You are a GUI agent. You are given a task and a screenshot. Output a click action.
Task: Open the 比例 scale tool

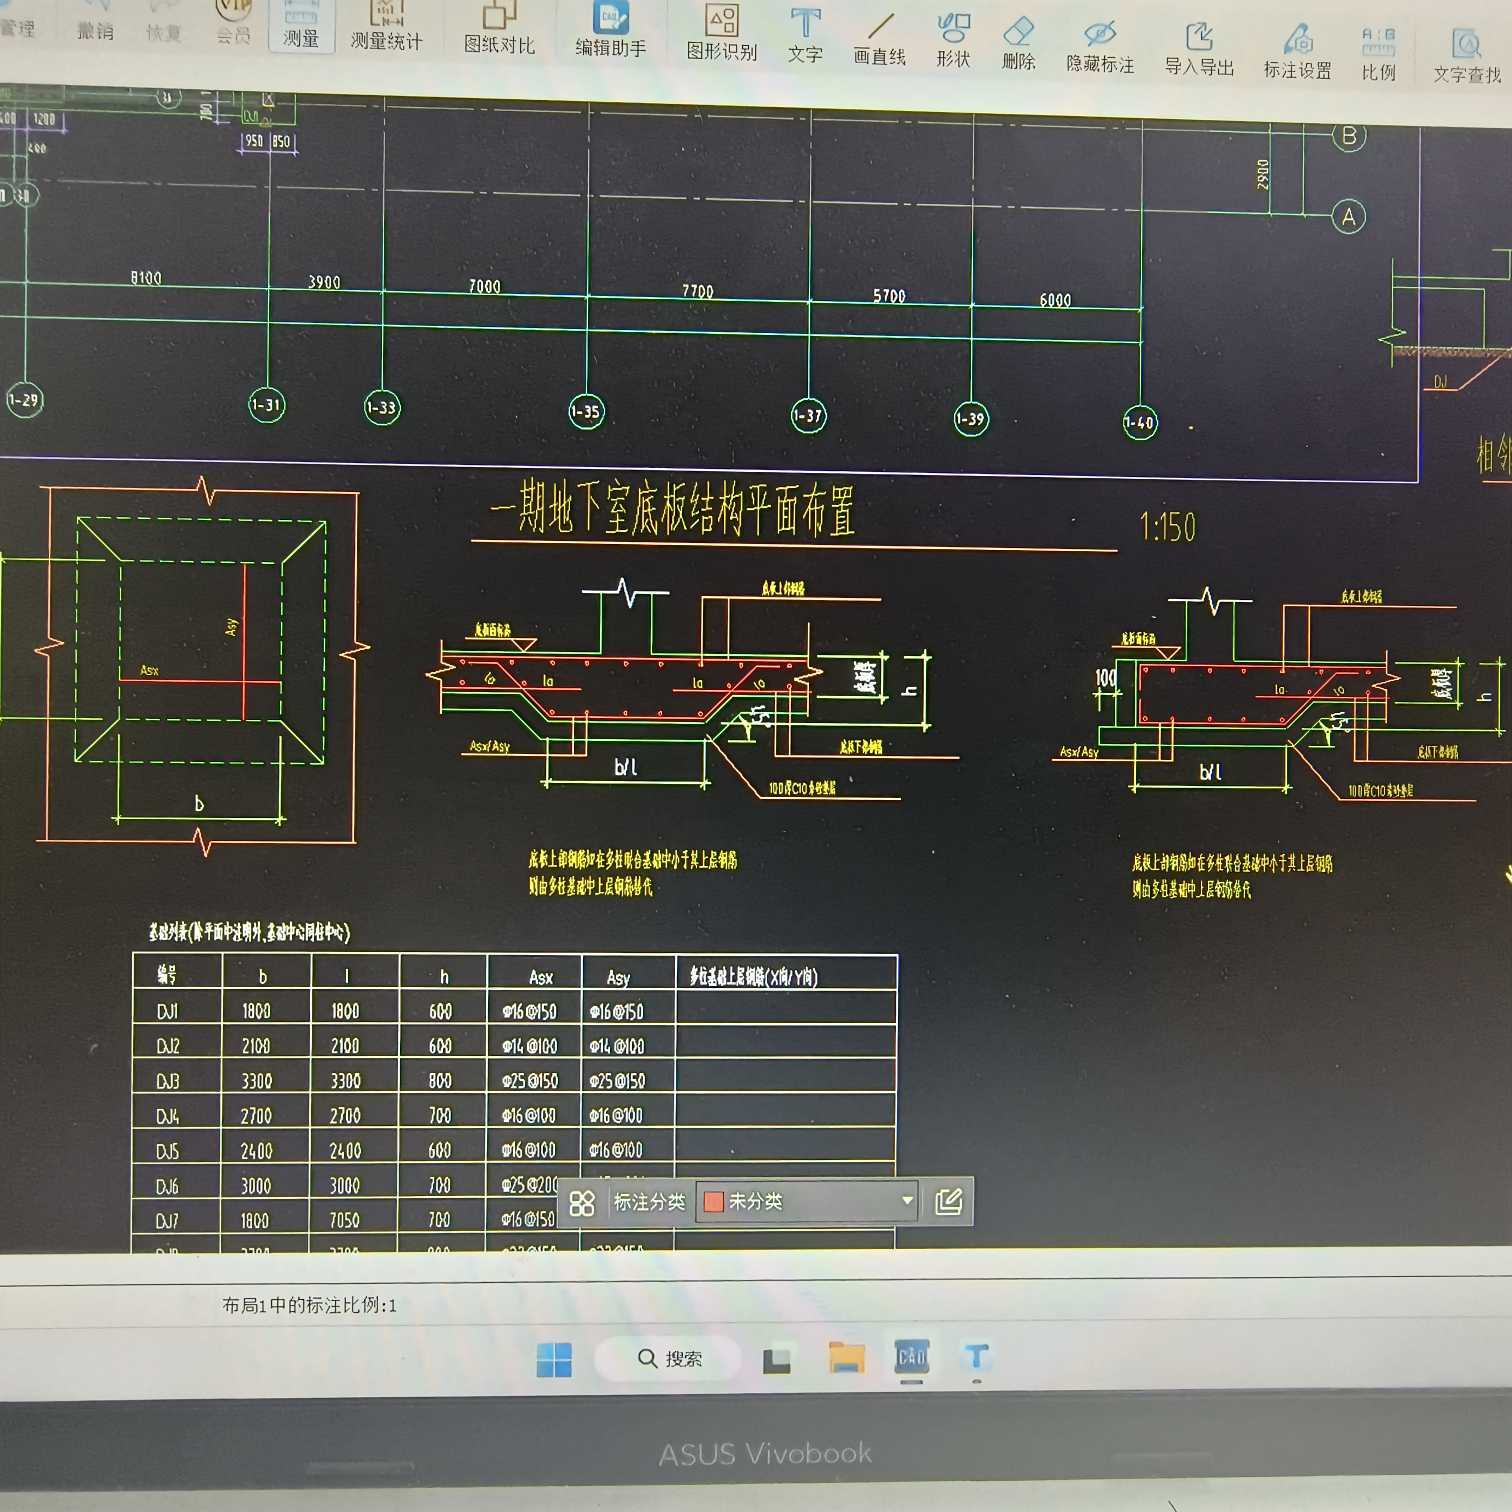[1378, 56]
